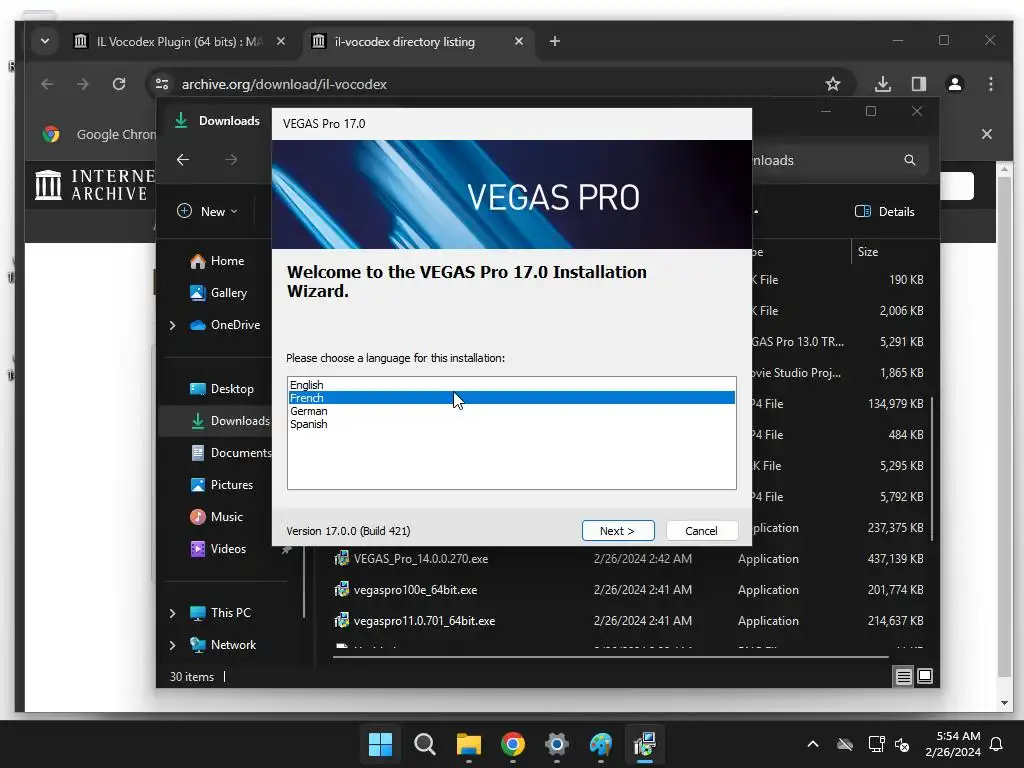Choose German as installation language

click(x=308, y=411)
